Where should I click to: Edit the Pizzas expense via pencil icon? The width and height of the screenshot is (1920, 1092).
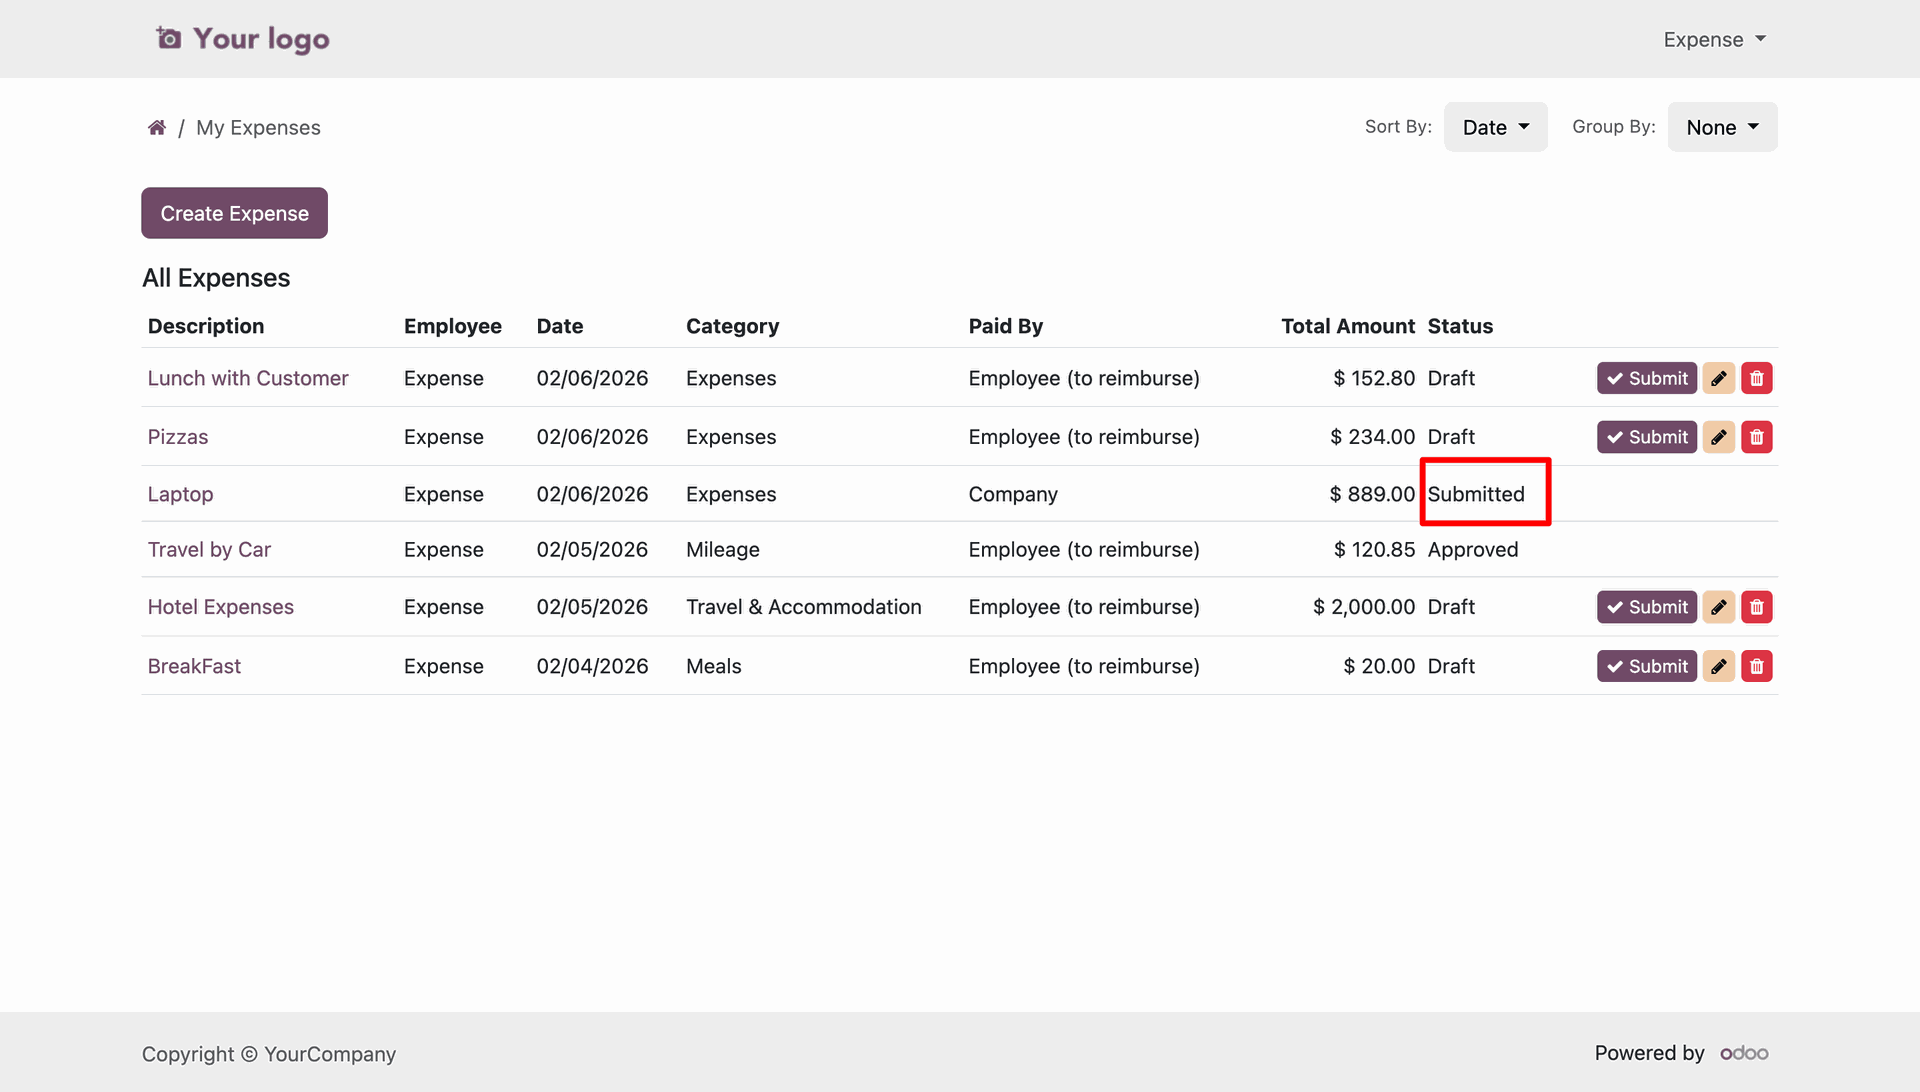click(x=1718, y=437)
